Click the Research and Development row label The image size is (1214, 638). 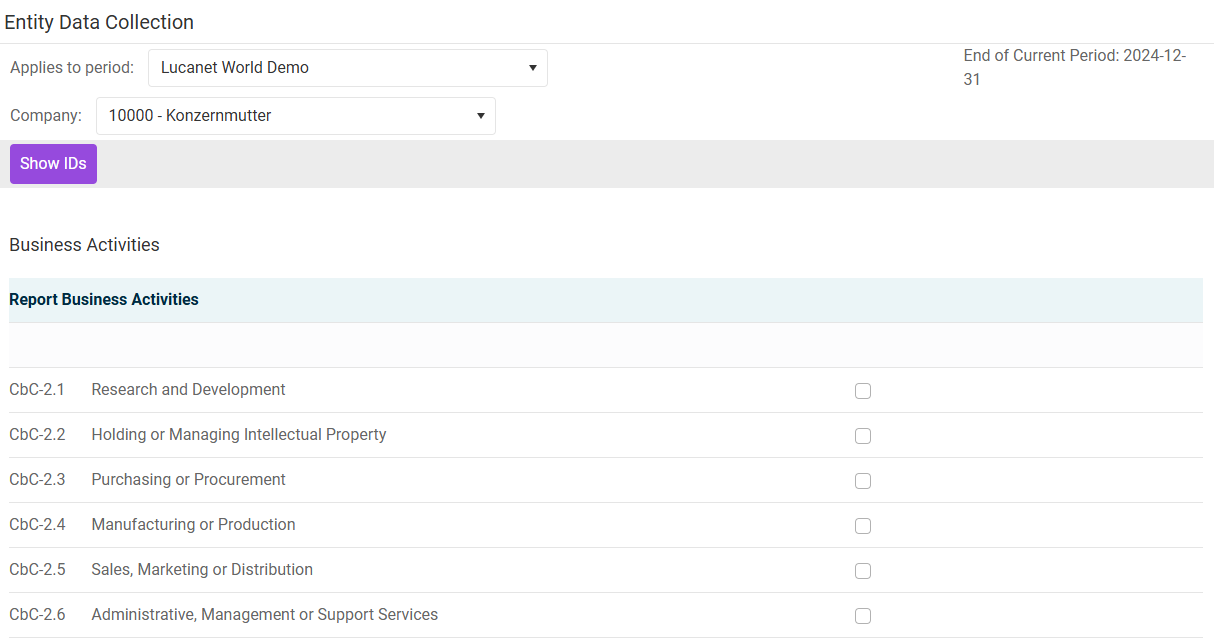click(188, 390)
